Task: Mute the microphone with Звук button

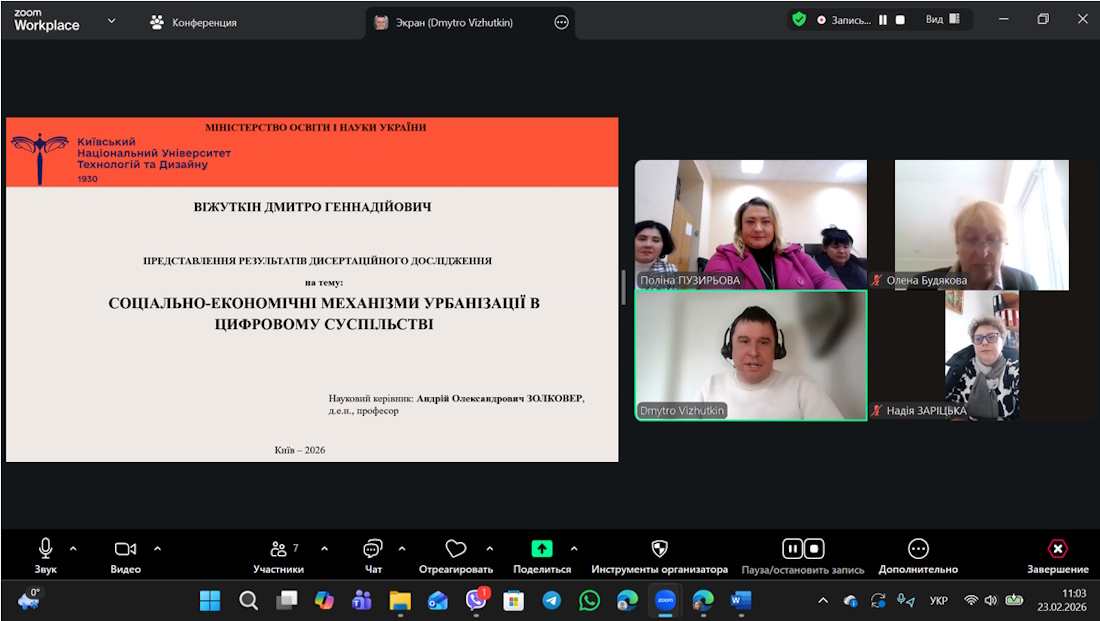Action: pyautogui.click(x=45, y=549)
